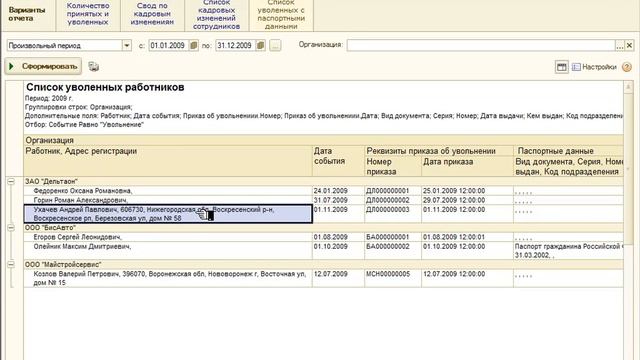Click the end date field 31.12.2009
640x360 pixels.
click(x=235, y=45)
